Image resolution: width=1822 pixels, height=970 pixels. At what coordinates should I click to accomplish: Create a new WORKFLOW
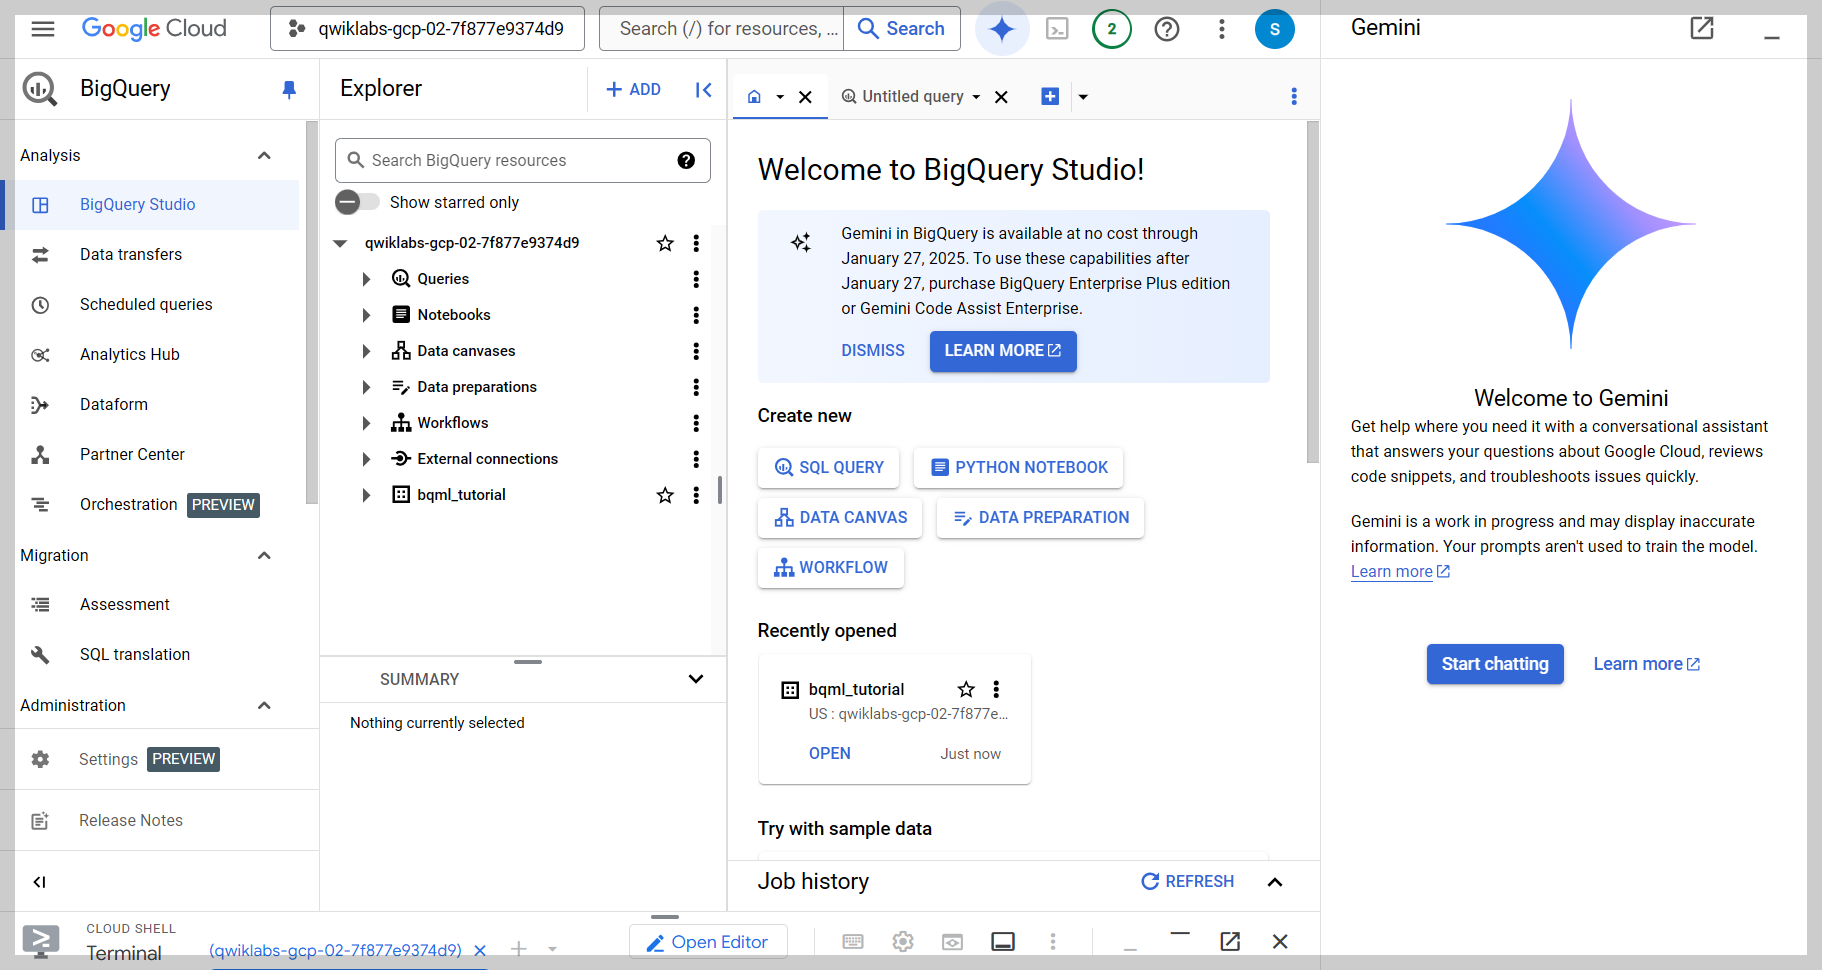click(x=831, y=567)
